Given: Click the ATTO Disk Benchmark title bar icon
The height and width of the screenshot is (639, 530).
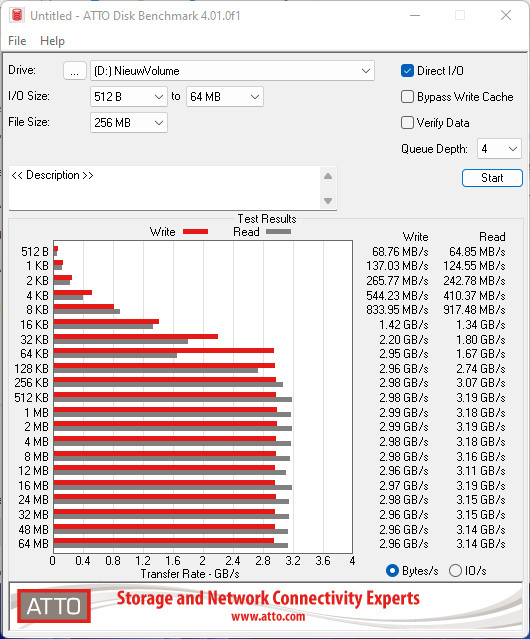Looking at the screenshot, I should [17, 15].
